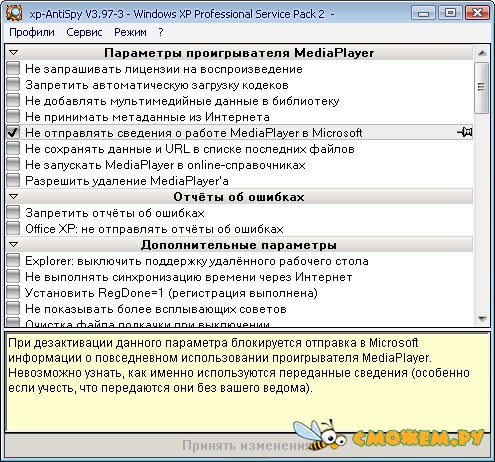Open the '?' help menu
This screenshot has width=495, height=462.
pyautogui.click(x=161, y=32)
